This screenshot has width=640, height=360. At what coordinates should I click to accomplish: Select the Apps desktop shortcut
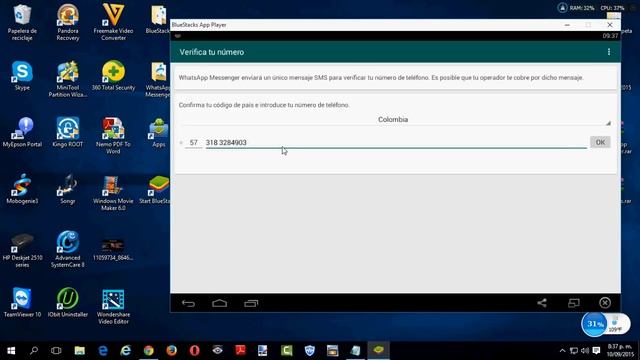pos(159,133)
